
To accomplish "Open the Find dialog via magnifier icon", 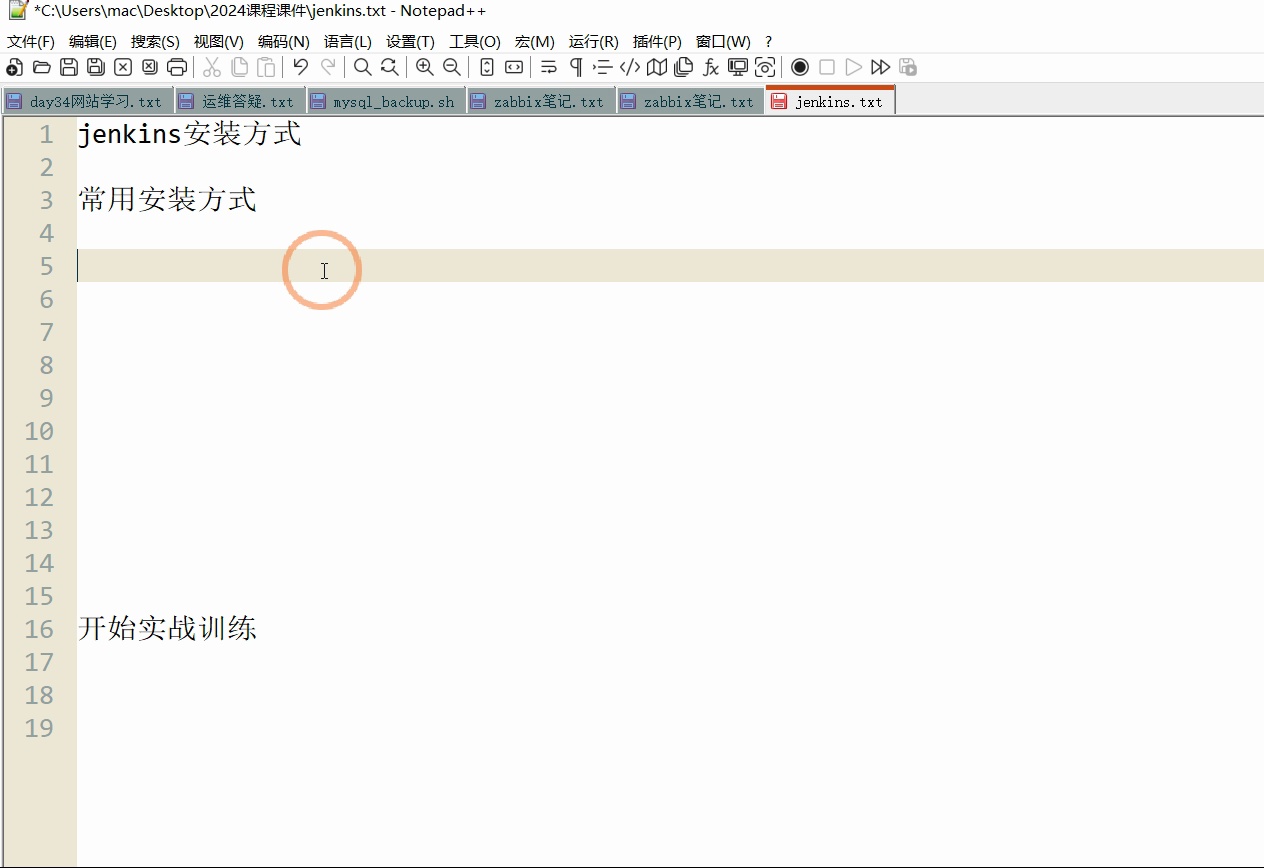I will point(362,67).
